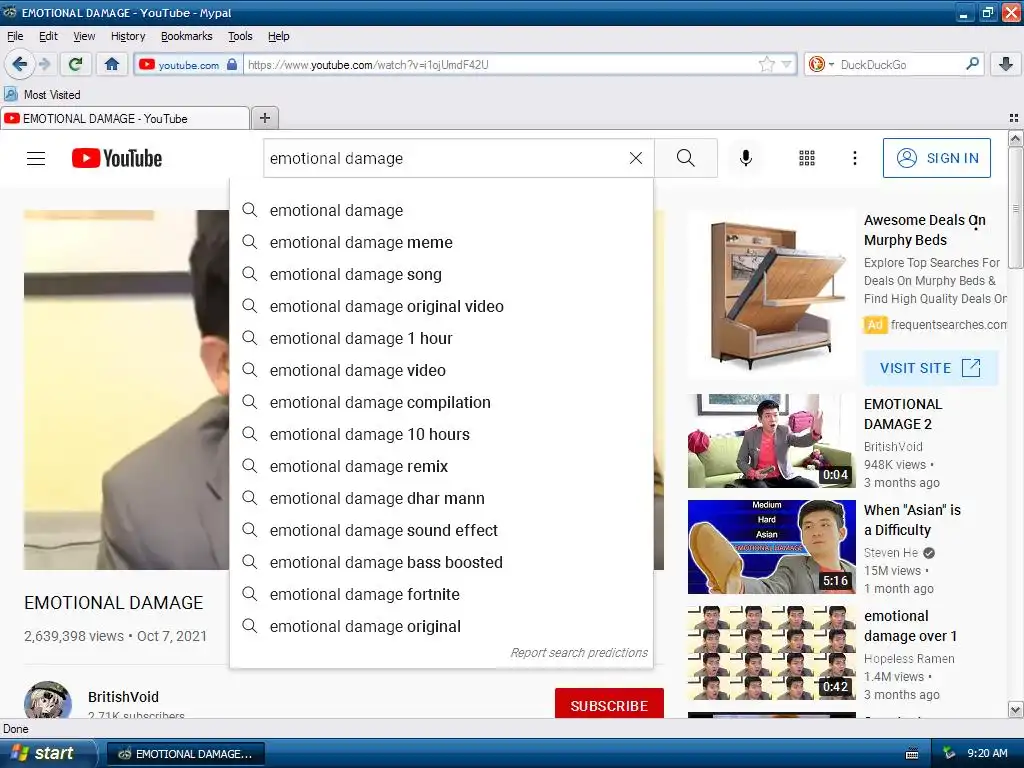
Task: Click the list all tabs icon
Action: point(1014,118)
